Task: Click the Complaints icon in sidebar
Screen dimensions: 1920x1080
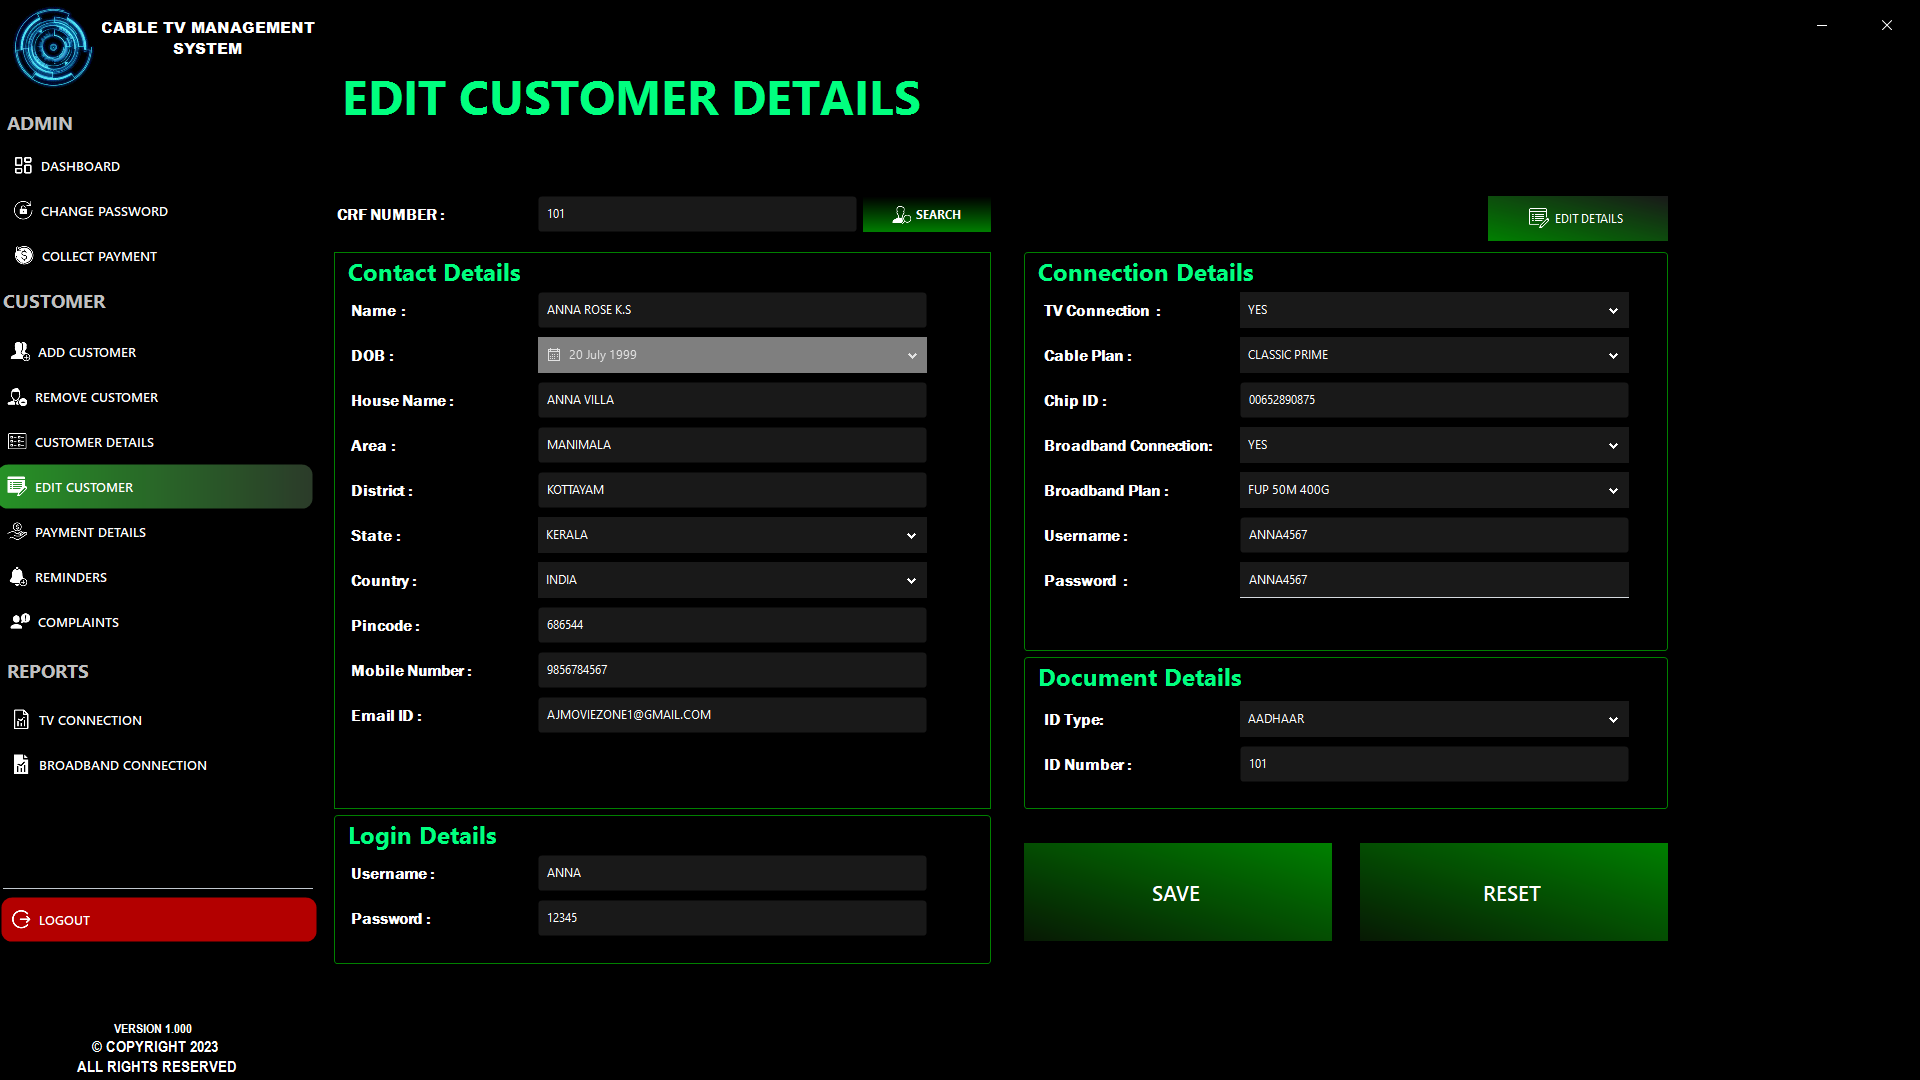Action: click(20, 622)
